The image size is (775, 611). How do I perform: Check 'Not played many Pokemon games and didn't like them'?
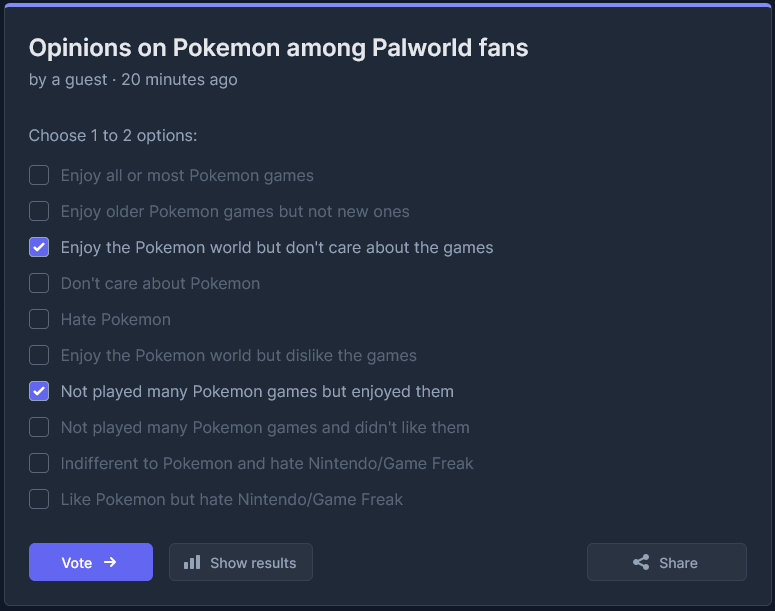pyautogui.click(x=39, y=427)
